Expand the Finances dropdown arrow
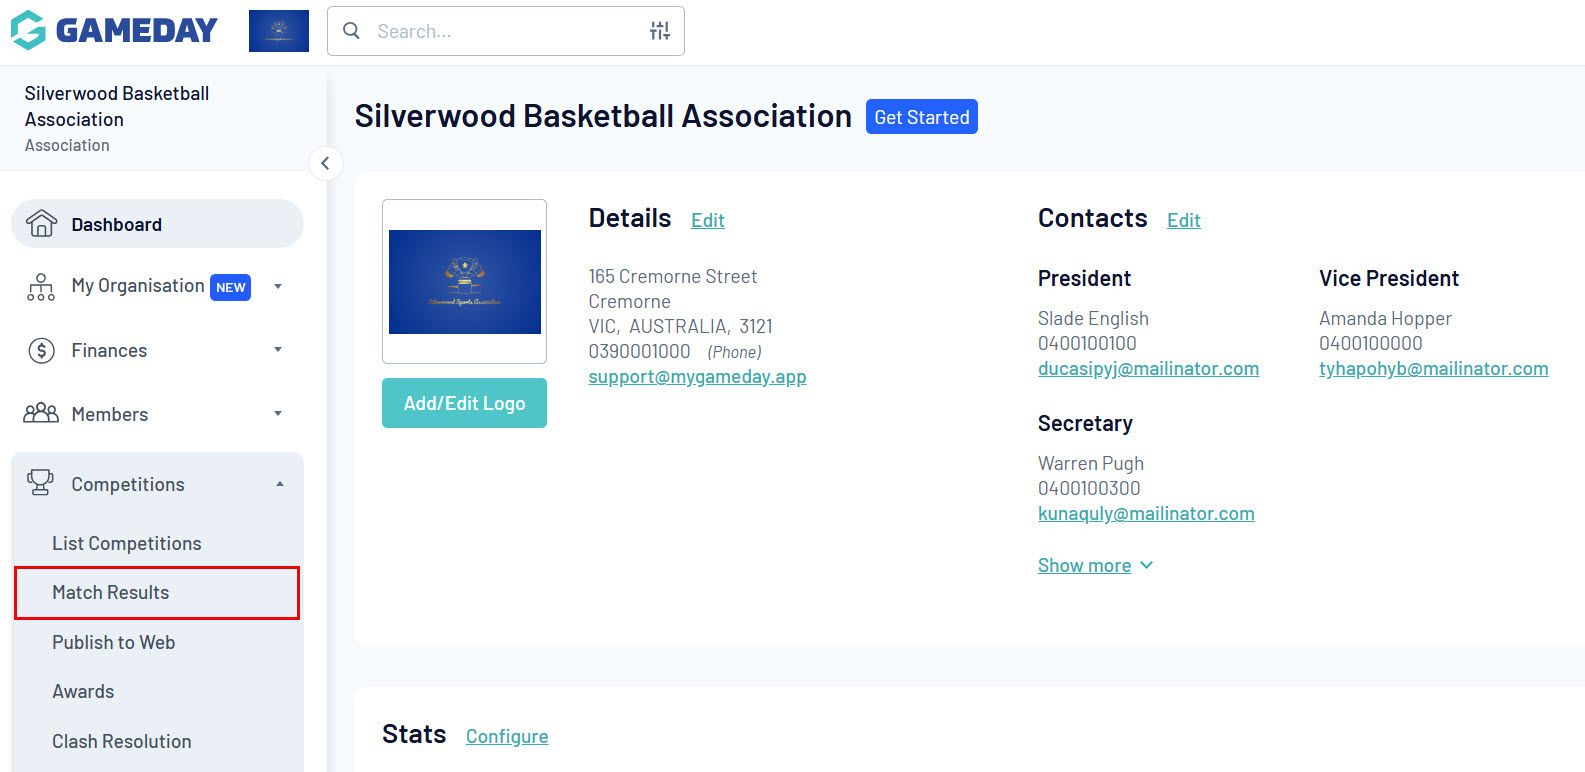Viewport: 1585px width, 772px height. coord(278,350)
